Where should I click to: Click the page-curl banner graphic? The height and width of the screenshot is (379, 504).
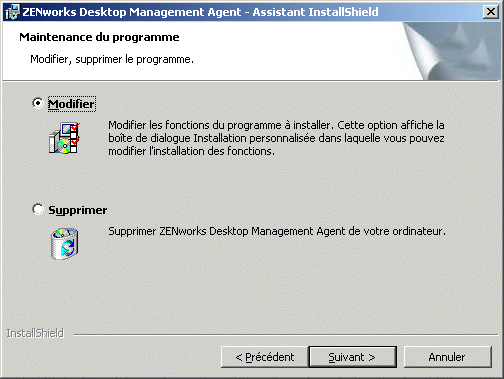coord(451,51)
